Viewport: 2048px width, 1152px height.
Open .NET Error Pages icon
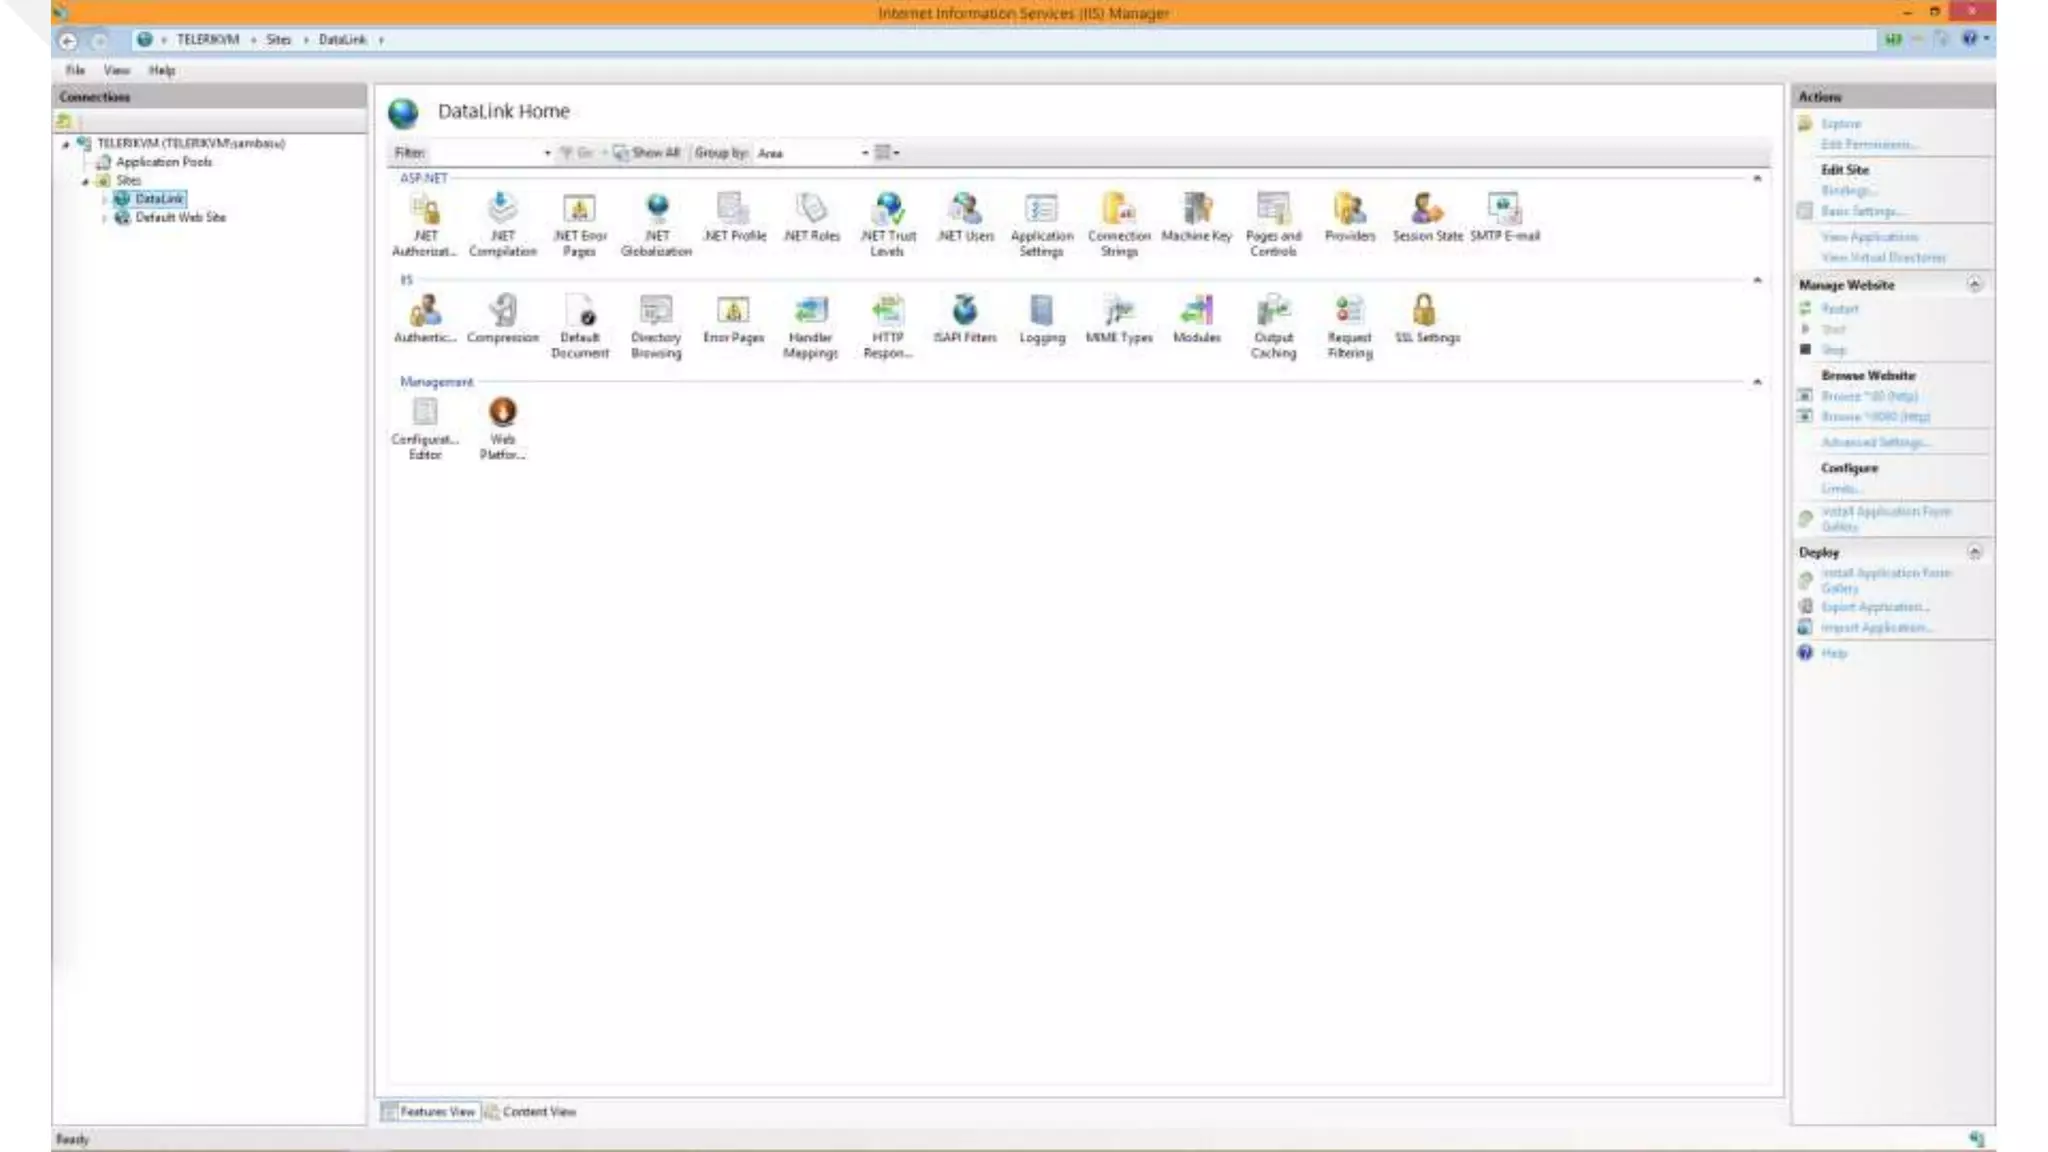pos(579,224)
